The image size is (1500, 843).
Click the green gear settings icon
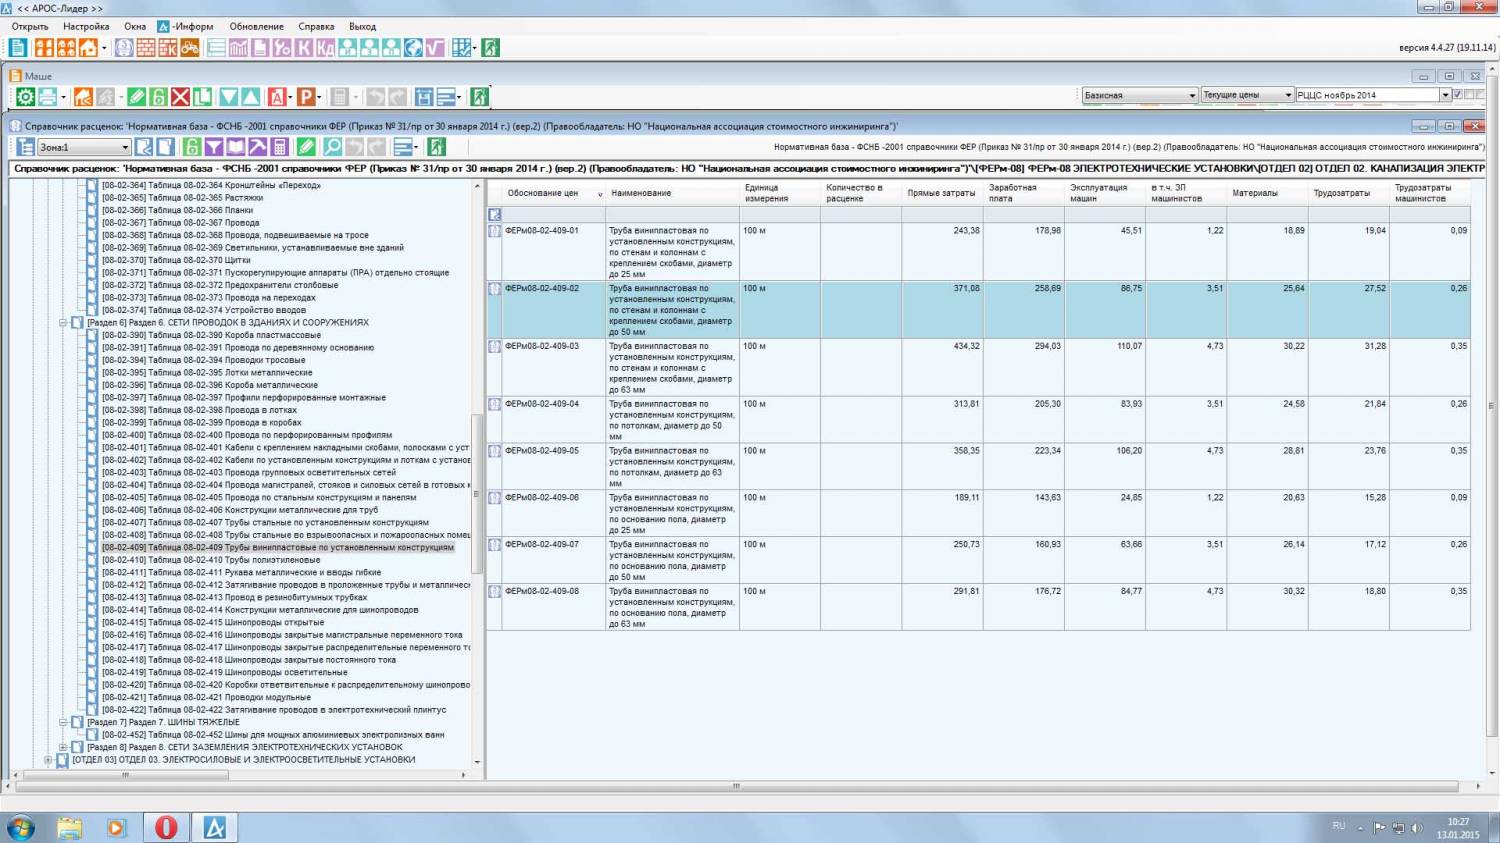tap(25, 97)
